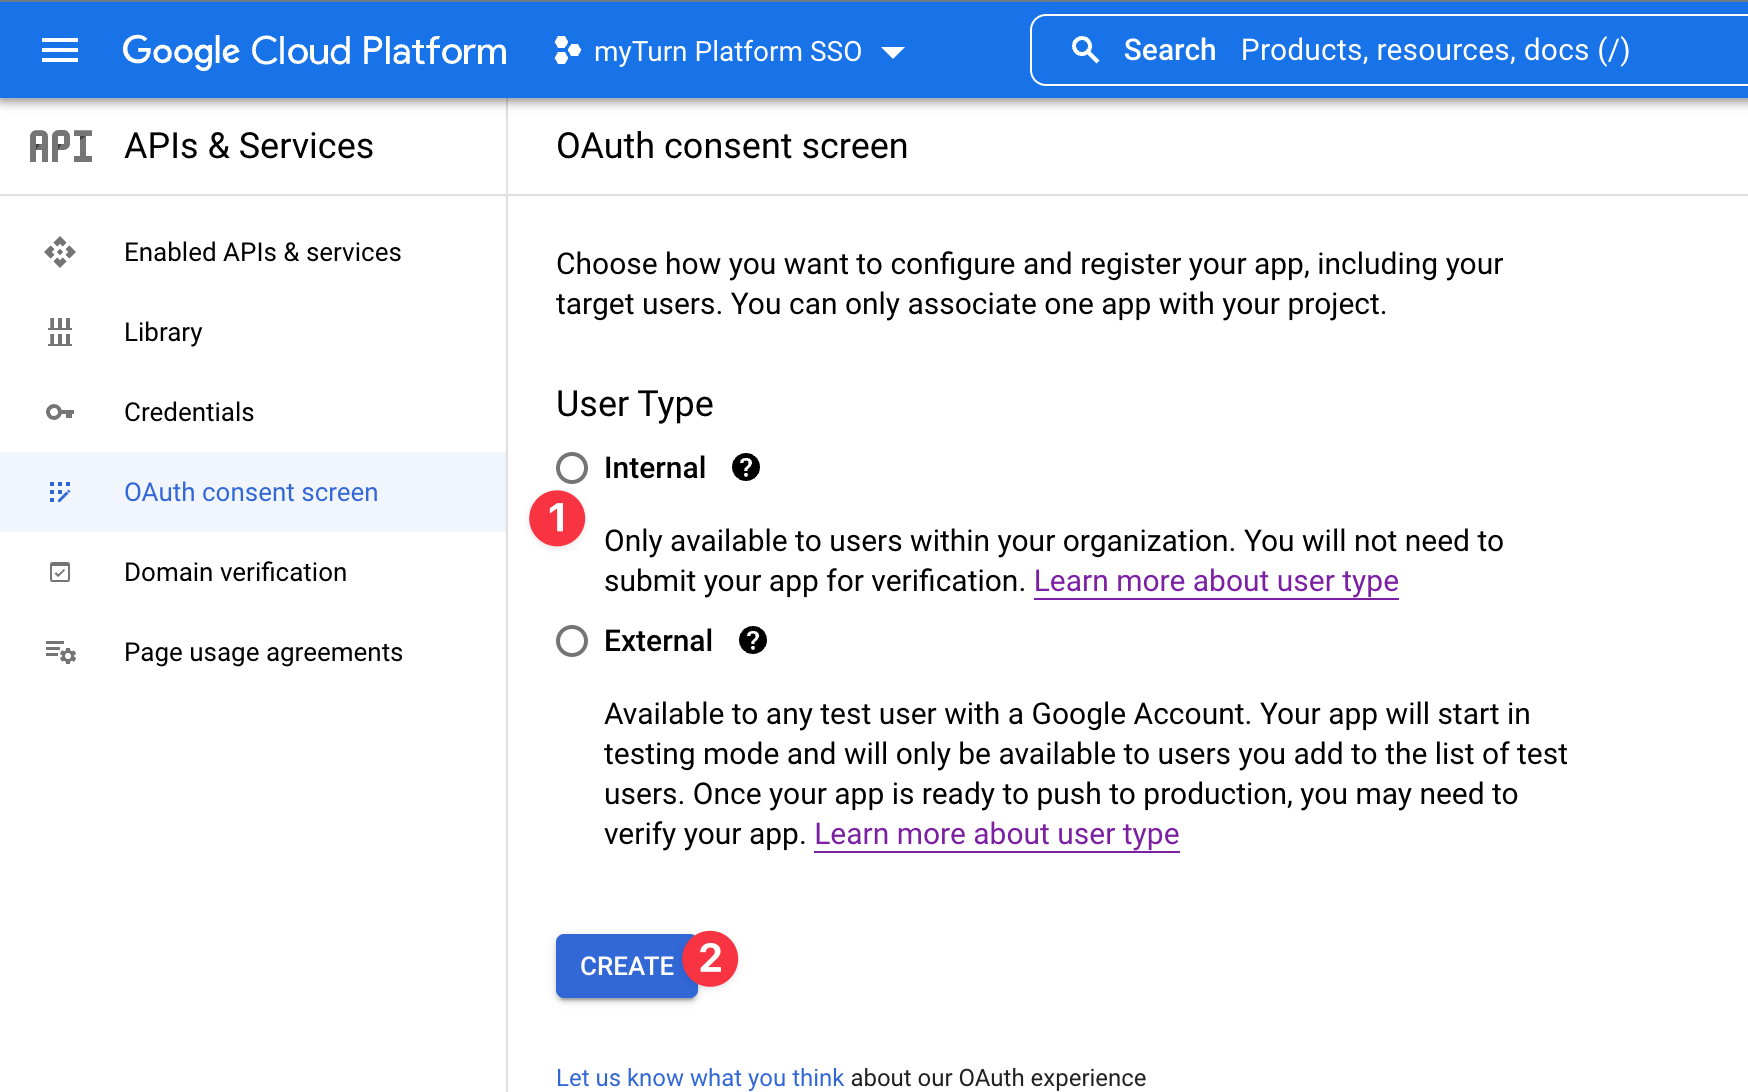Viewport: 1748px width, 1092px height.
Task: Open the myTurn Platform SSO project dropdown
Action: (730, 51)
